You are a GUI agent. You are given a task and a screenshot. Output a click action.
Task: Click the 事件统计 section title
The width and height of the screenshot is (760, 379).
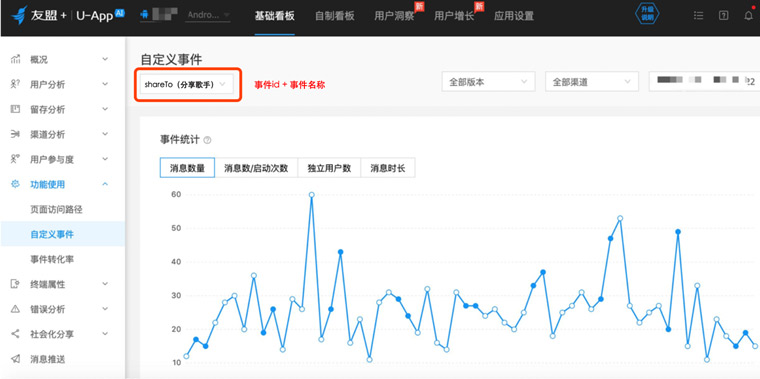pos(179,140)
